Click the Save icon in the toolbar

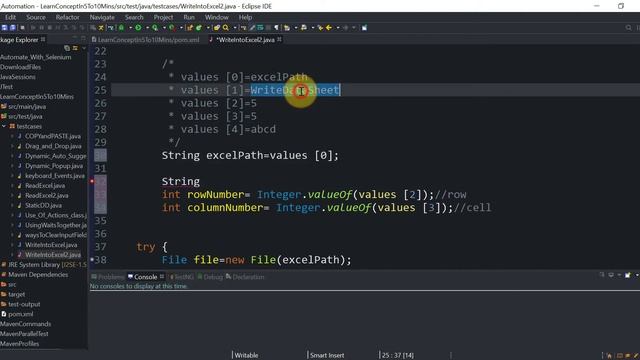pyautogui.click(x=5, y=28)
